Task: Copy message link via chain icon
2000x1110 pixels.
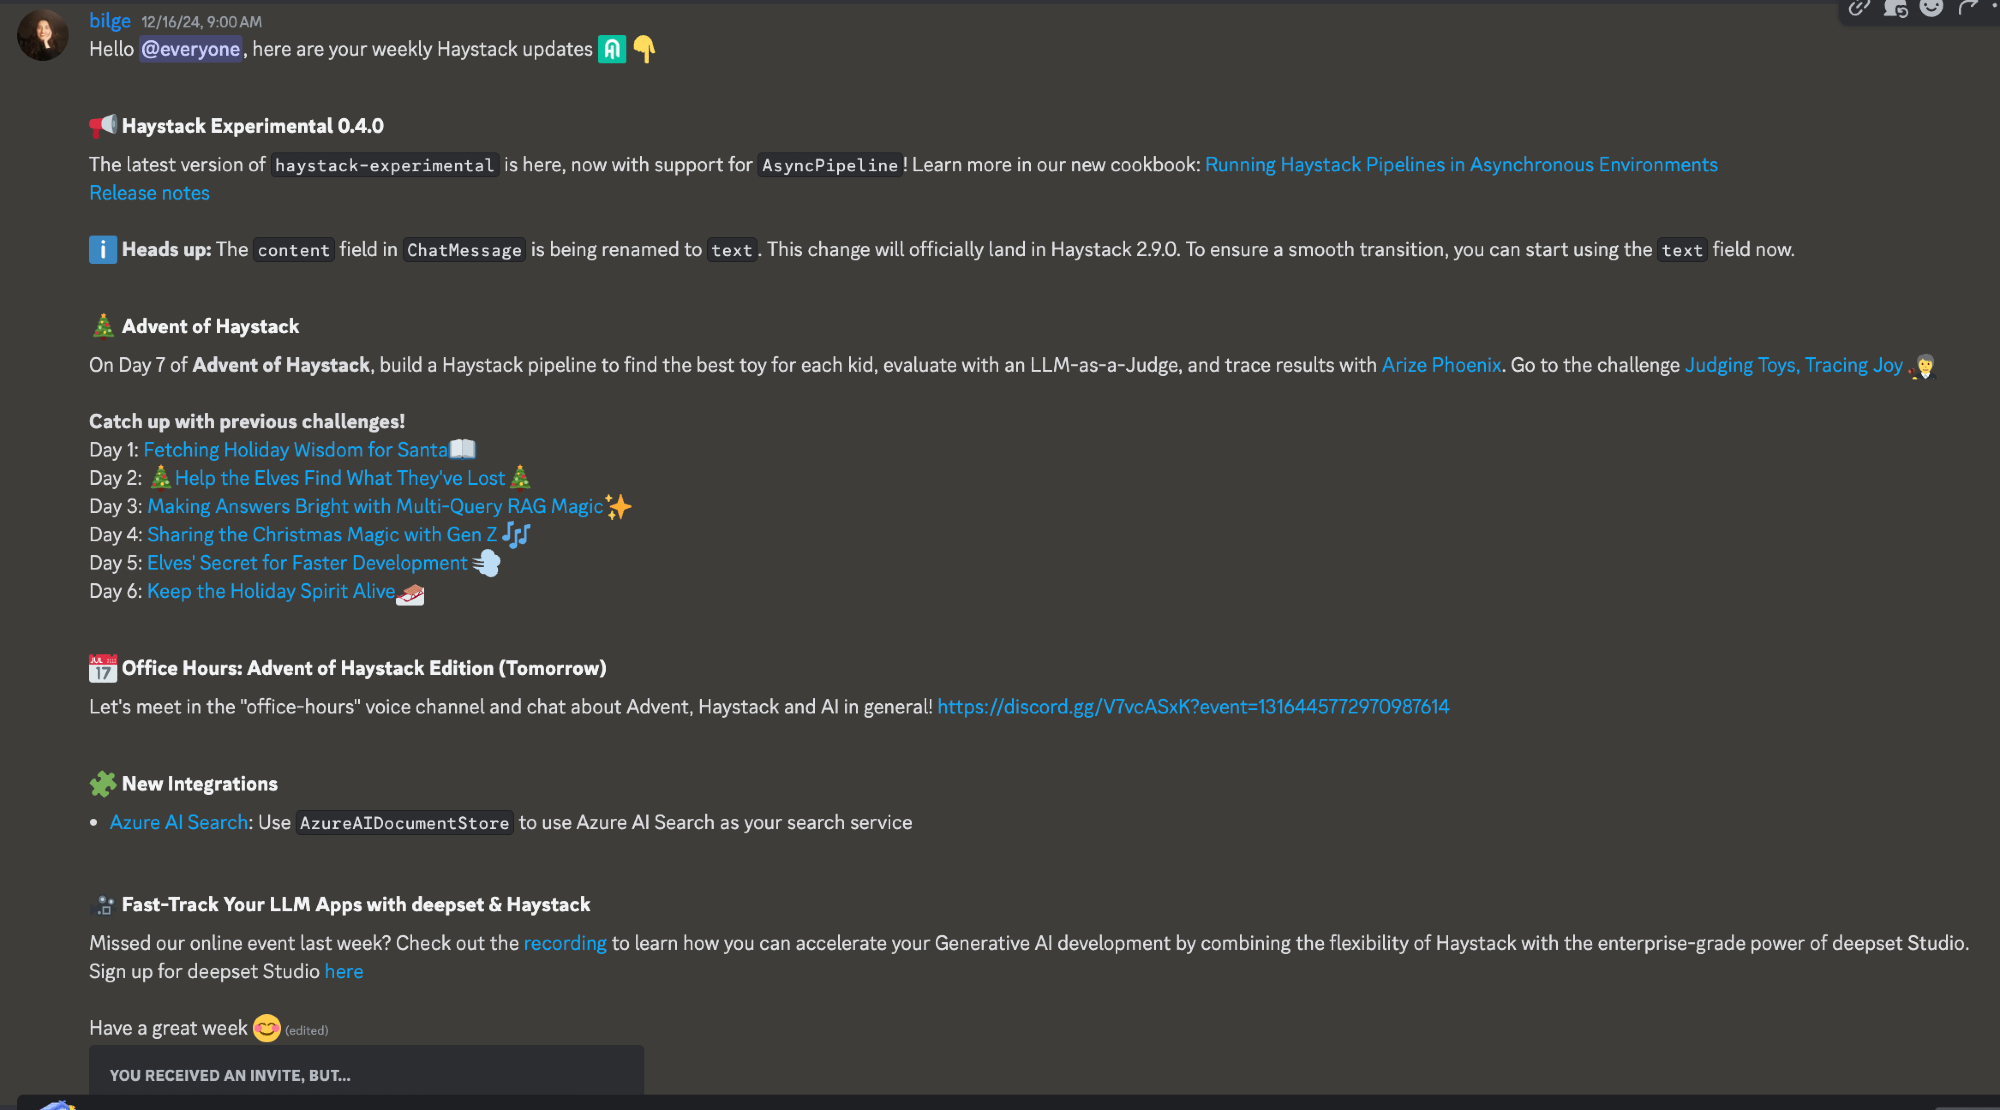Action: click(1859, 8)
